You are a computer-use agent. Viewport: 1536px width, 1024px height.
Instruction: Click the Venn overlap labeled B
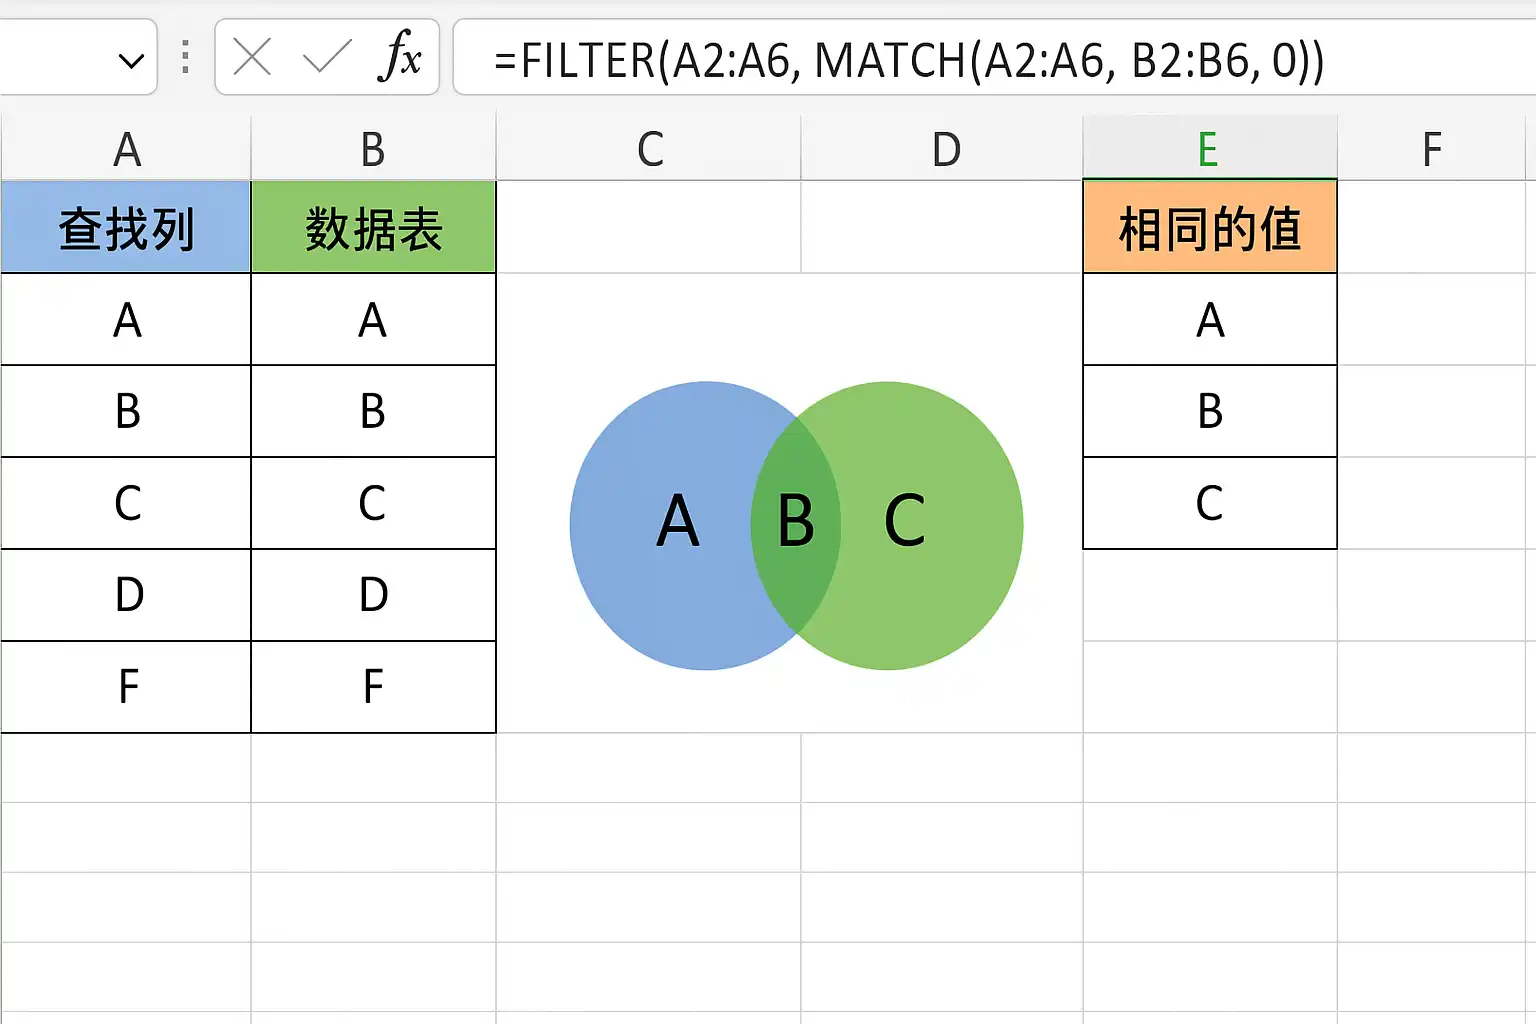point(796,523)
